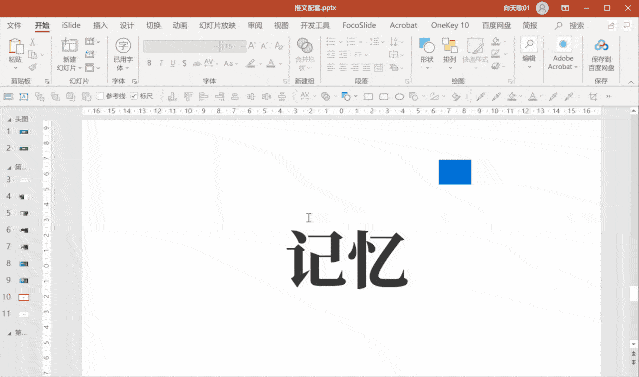The width and height of the screenshot is (639, 377).
Task: Collapse the ribbon with the chevron
Action: 631,82
